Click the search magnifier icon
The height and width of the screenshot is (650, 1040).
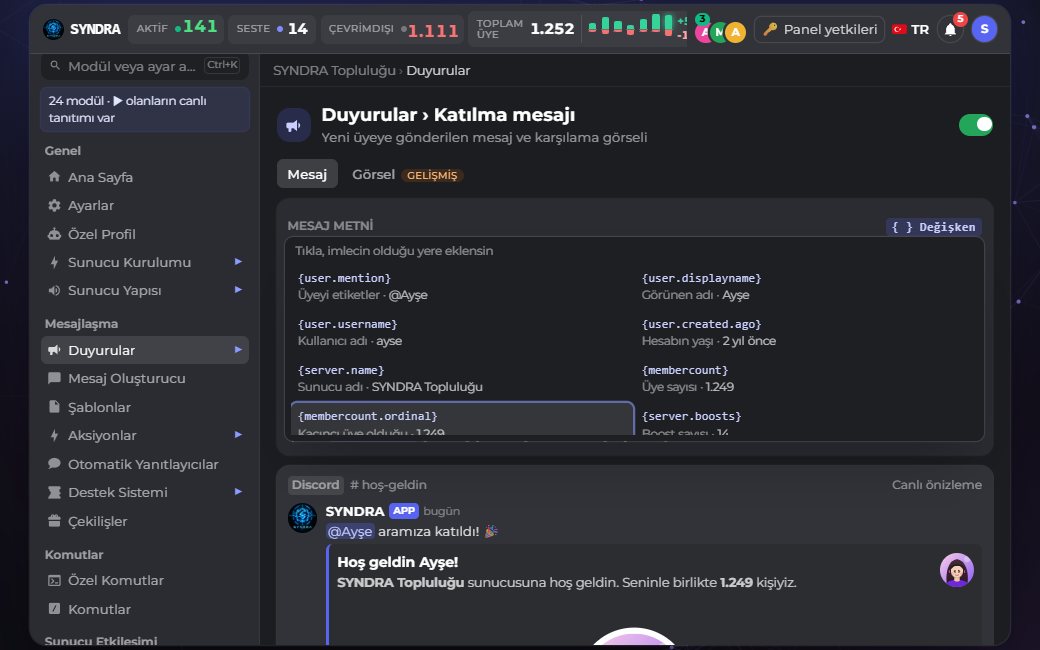click(x=55, y=66)
